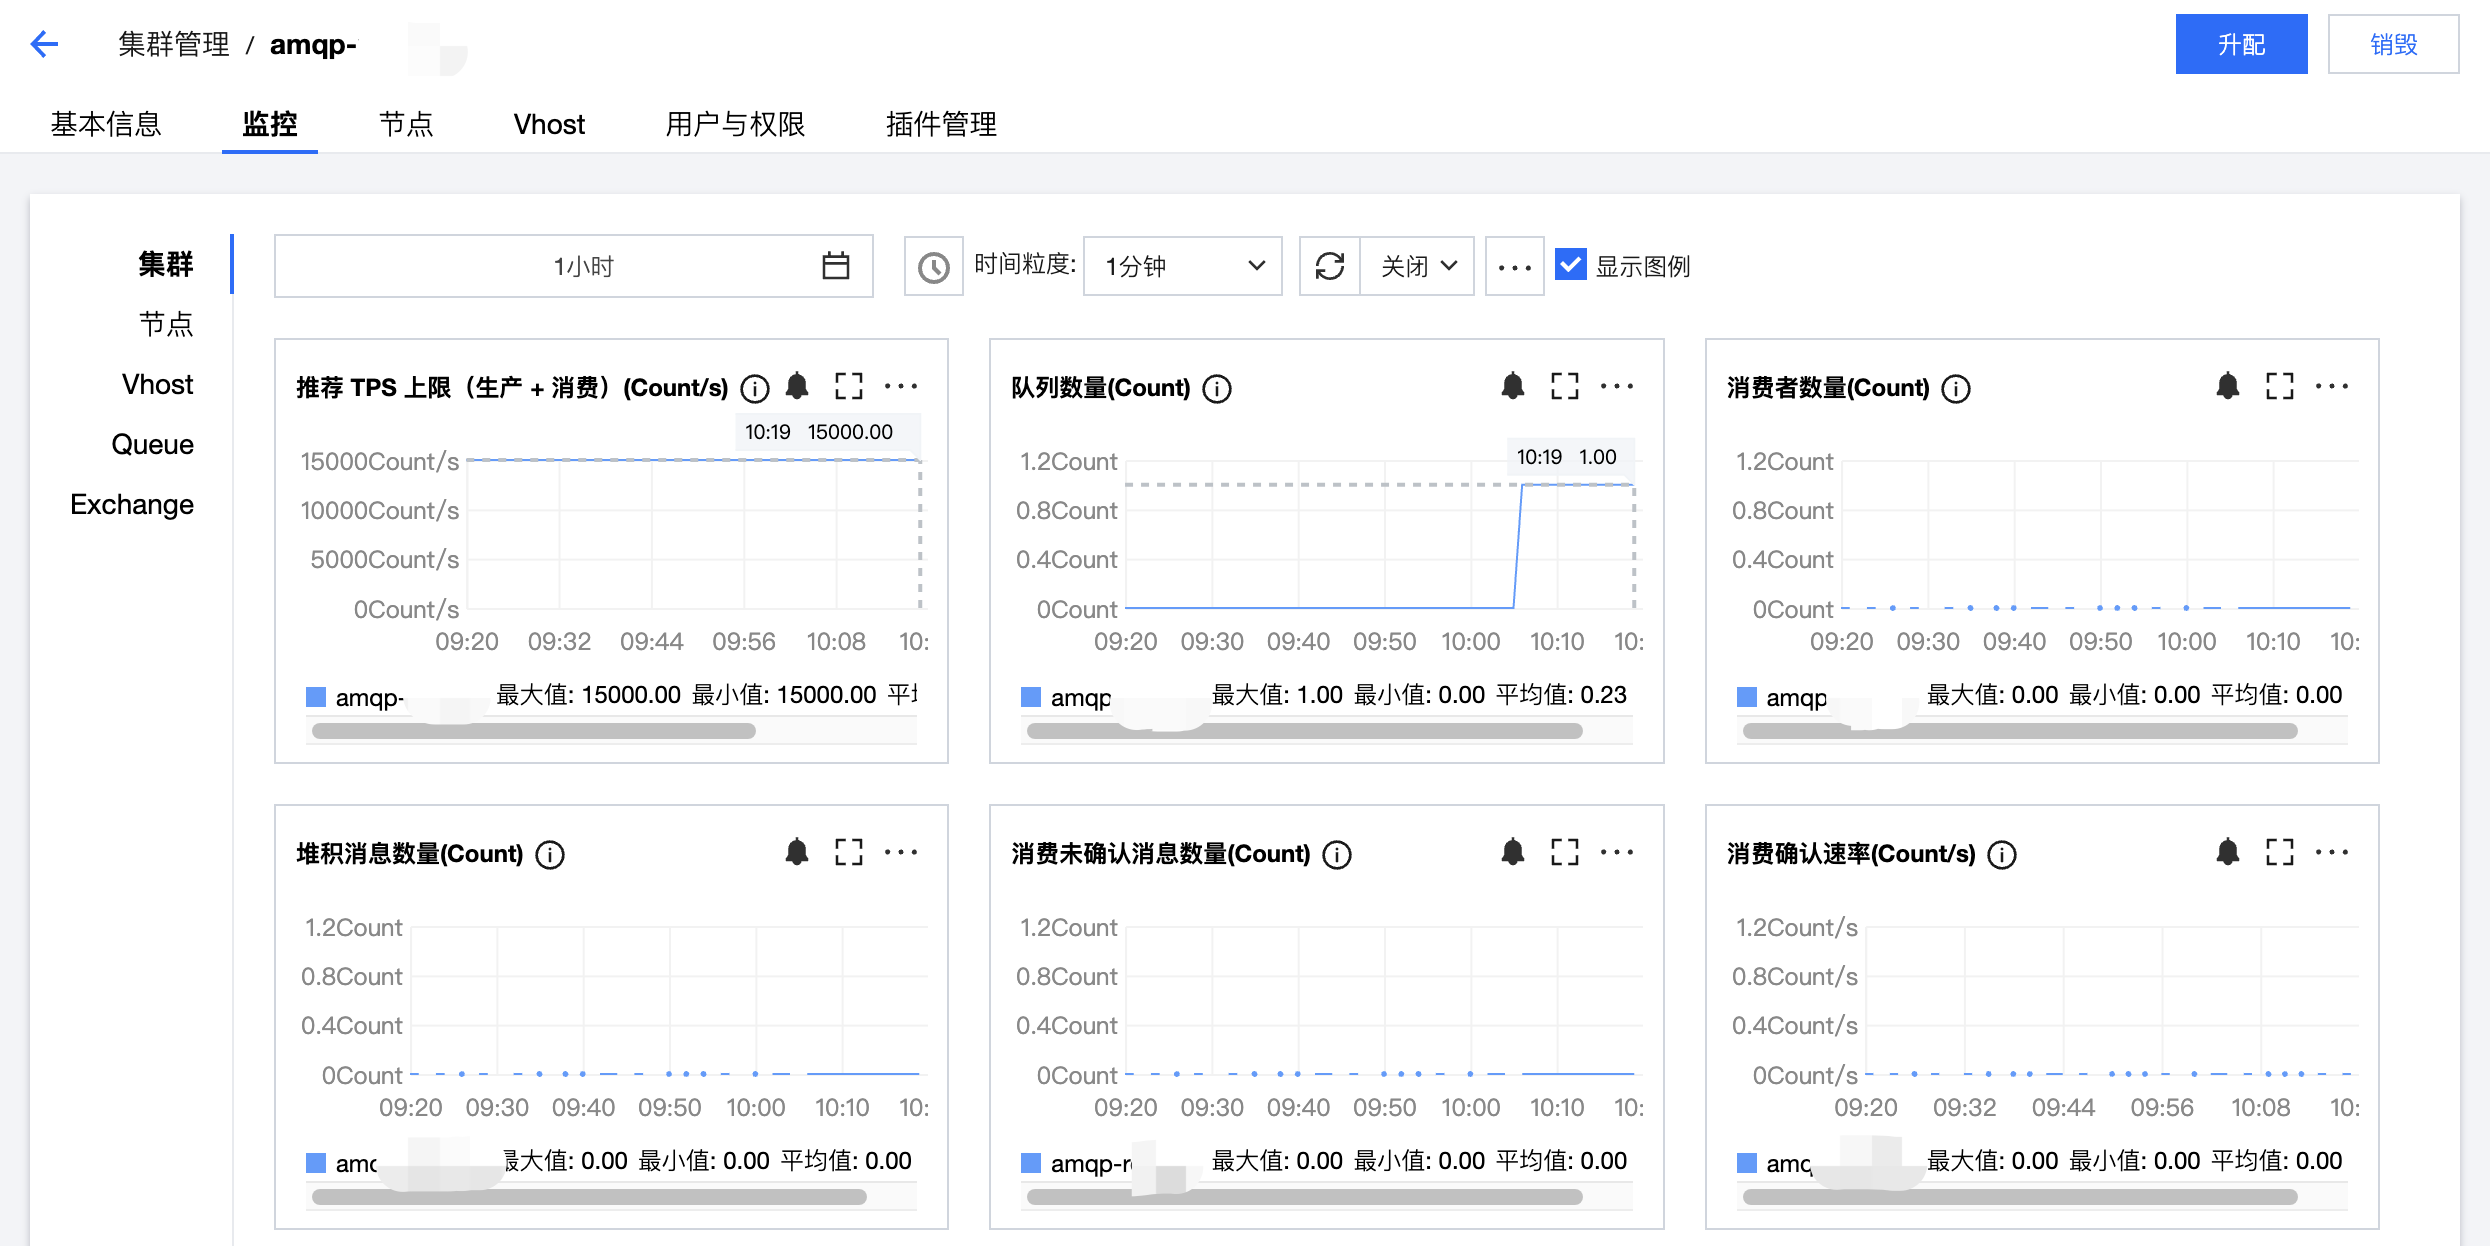Maximize the 队列数量 chart
Screen dimensions: 2490x1246
[1565, 386]
